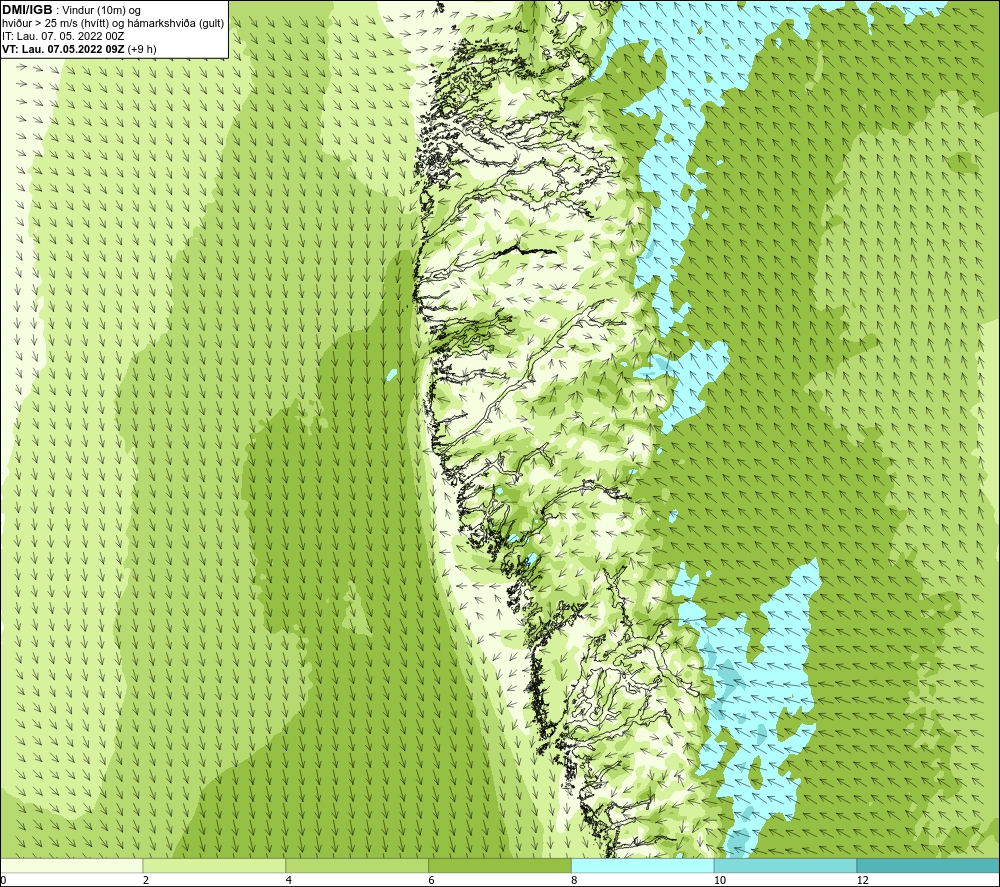Select the 'VT: Lau. 07.05.2022 09Z' valid time line
The height and width of the screenshot is (887, 1000).
click(79, 49)
